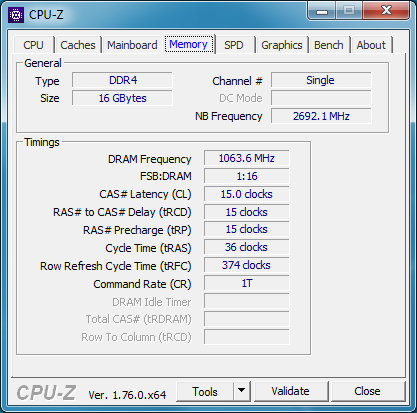Viewport: 417px width, 413px height.
Task: Open the Tools dropdown arrow
Action: click(x=242, y=391)
